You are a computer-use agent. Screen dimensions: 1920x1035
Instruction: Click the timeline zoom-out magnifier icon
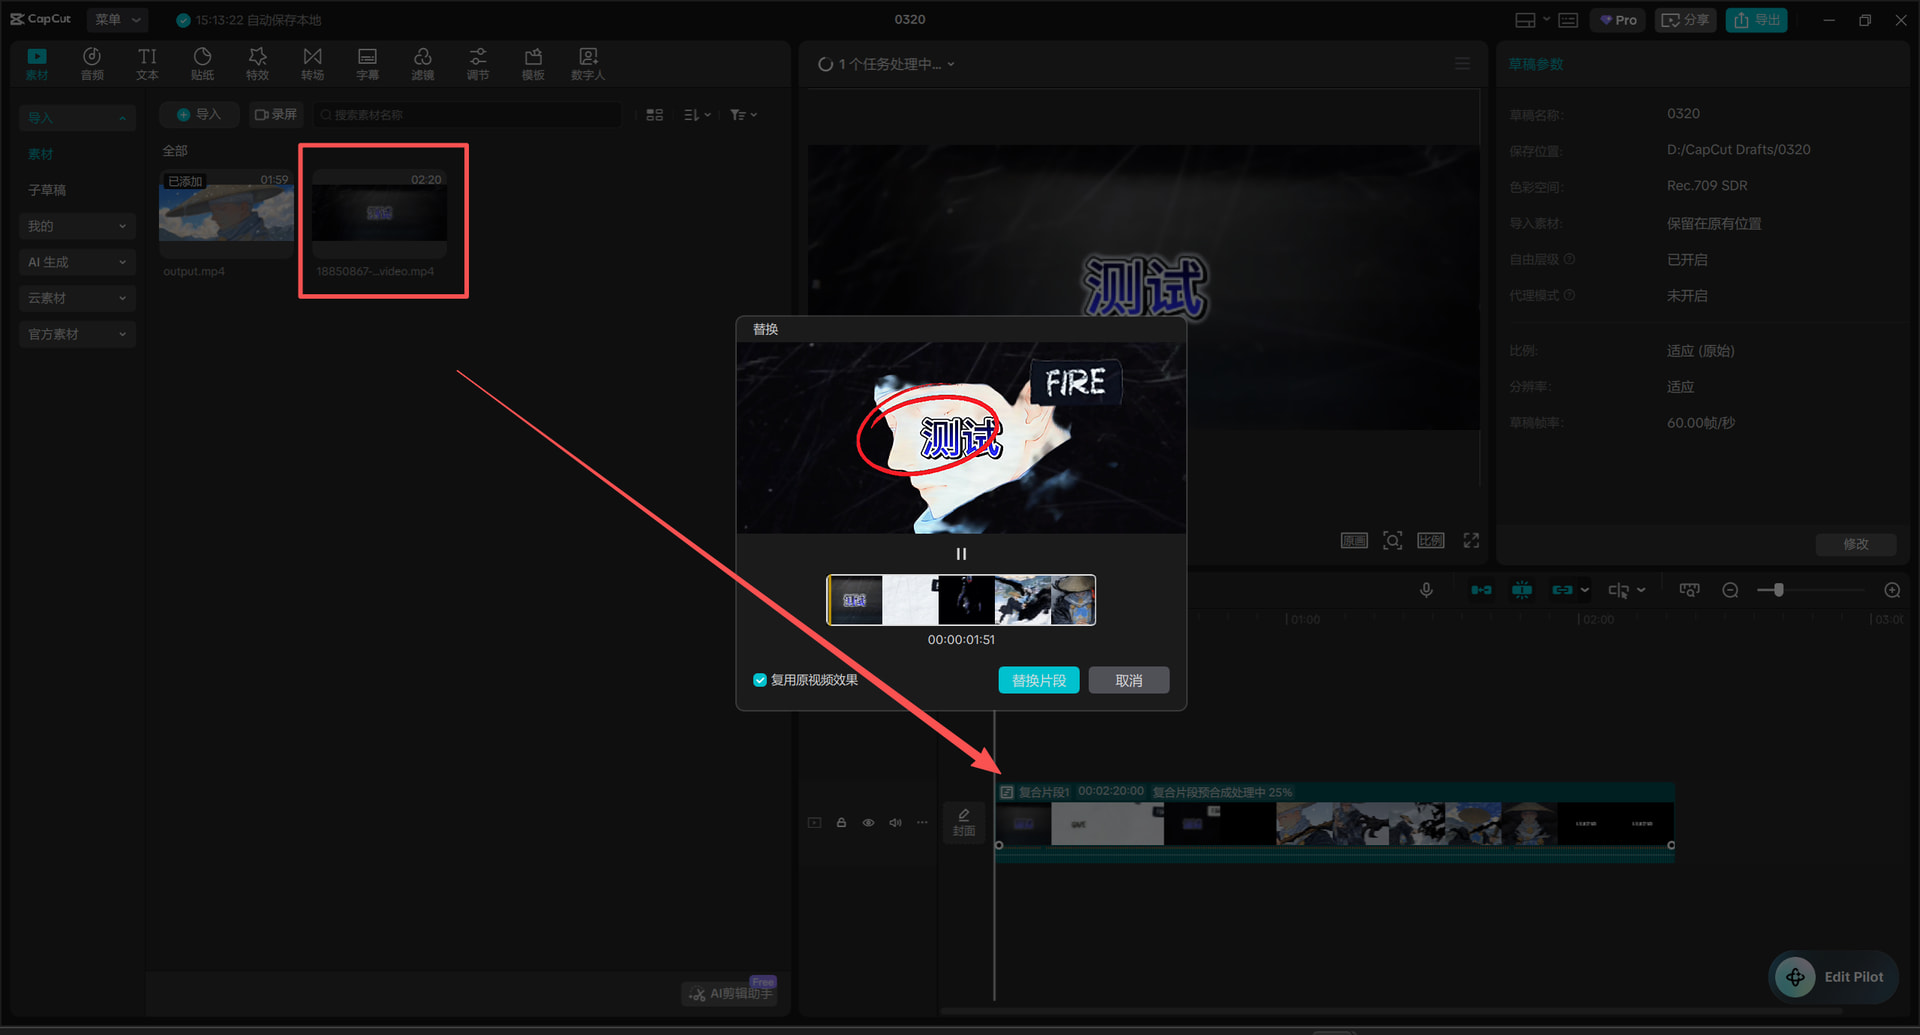click(x=1730, y=590)
